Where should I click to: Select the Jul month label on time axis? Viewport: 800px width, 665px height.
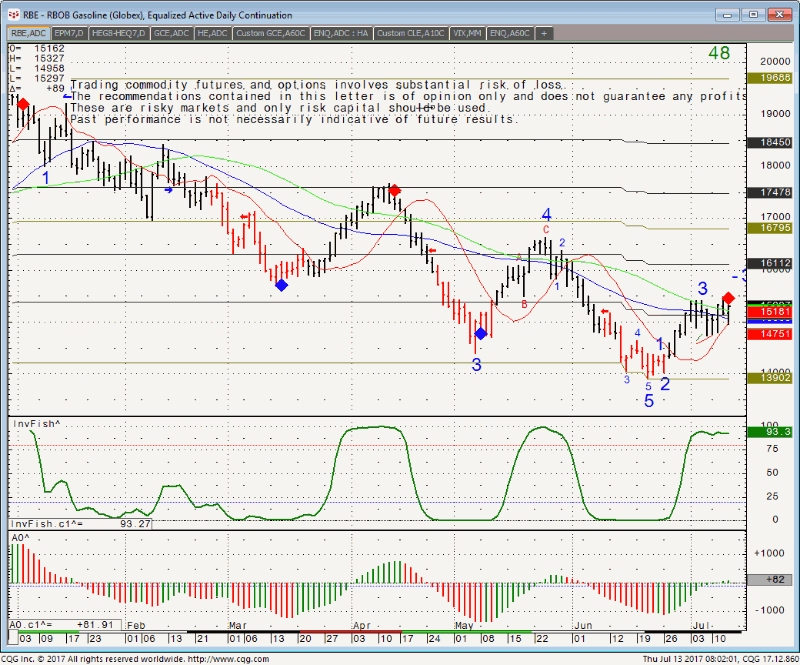[702, 625]
